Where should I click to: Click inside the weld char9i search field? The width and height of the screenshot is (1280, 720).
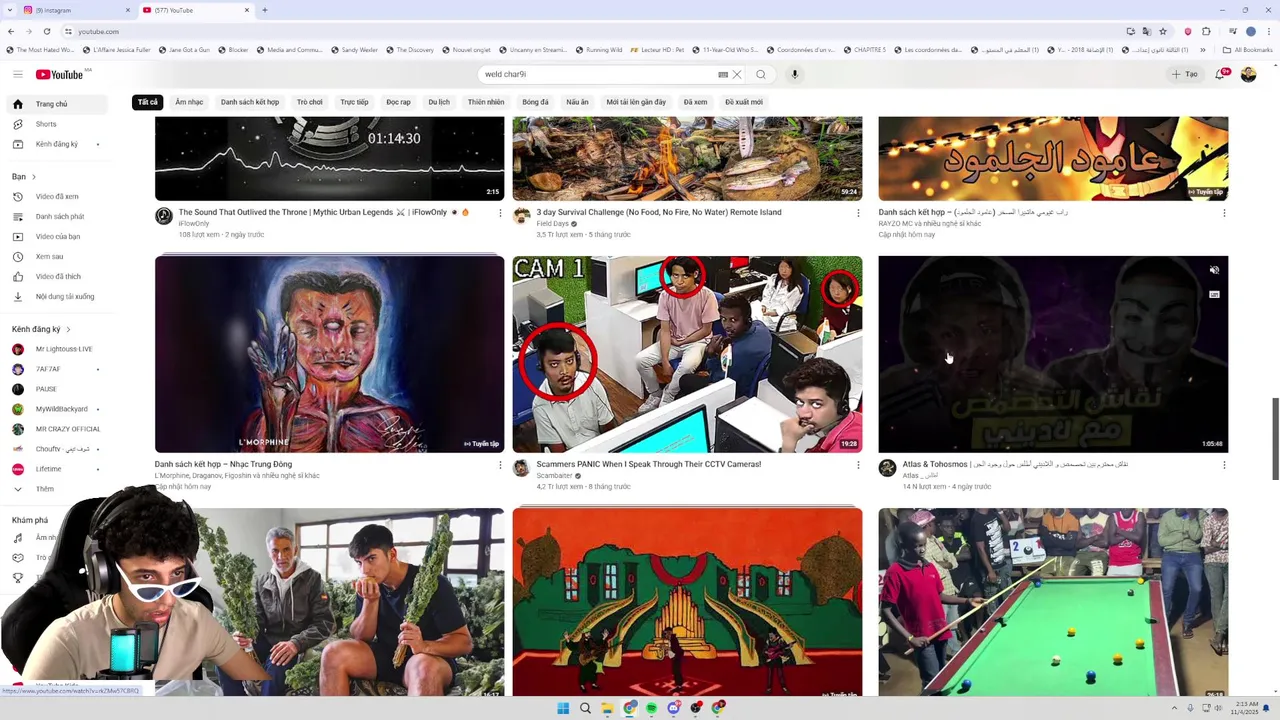(x=600, y=74)
